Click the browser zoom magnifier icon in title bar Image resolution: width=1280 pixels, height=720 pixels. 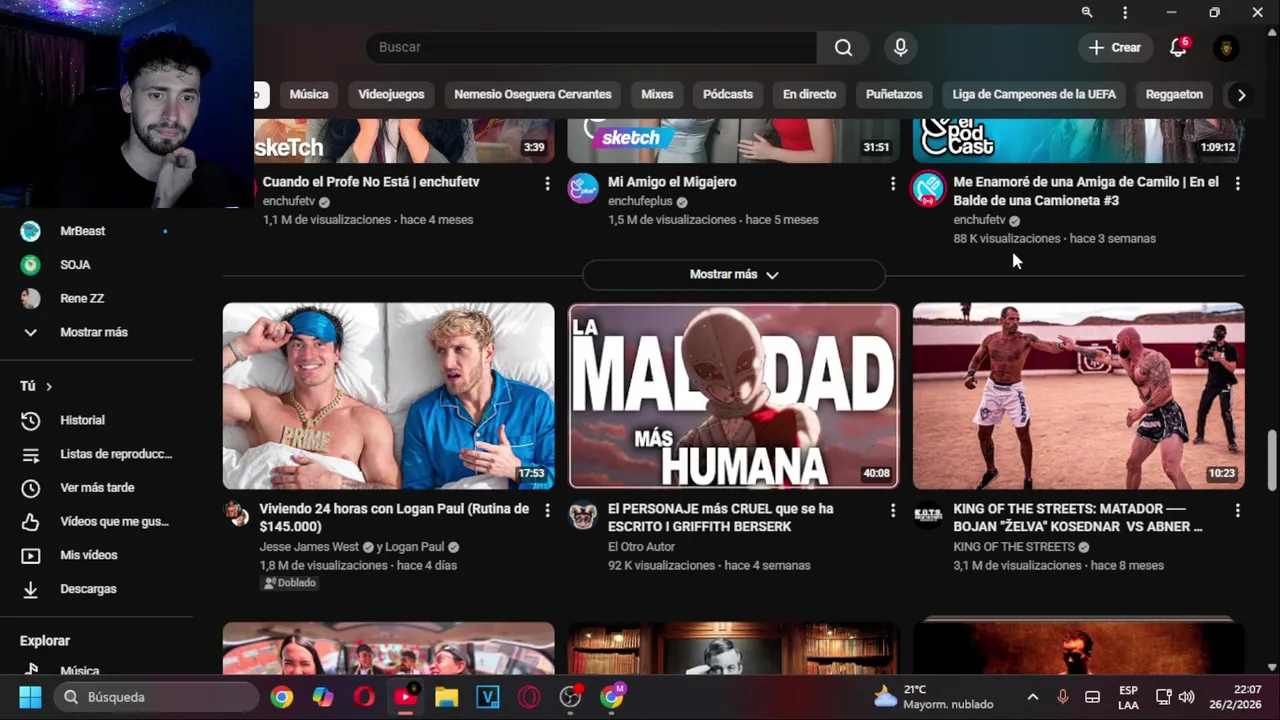(x=1087, y=13)
